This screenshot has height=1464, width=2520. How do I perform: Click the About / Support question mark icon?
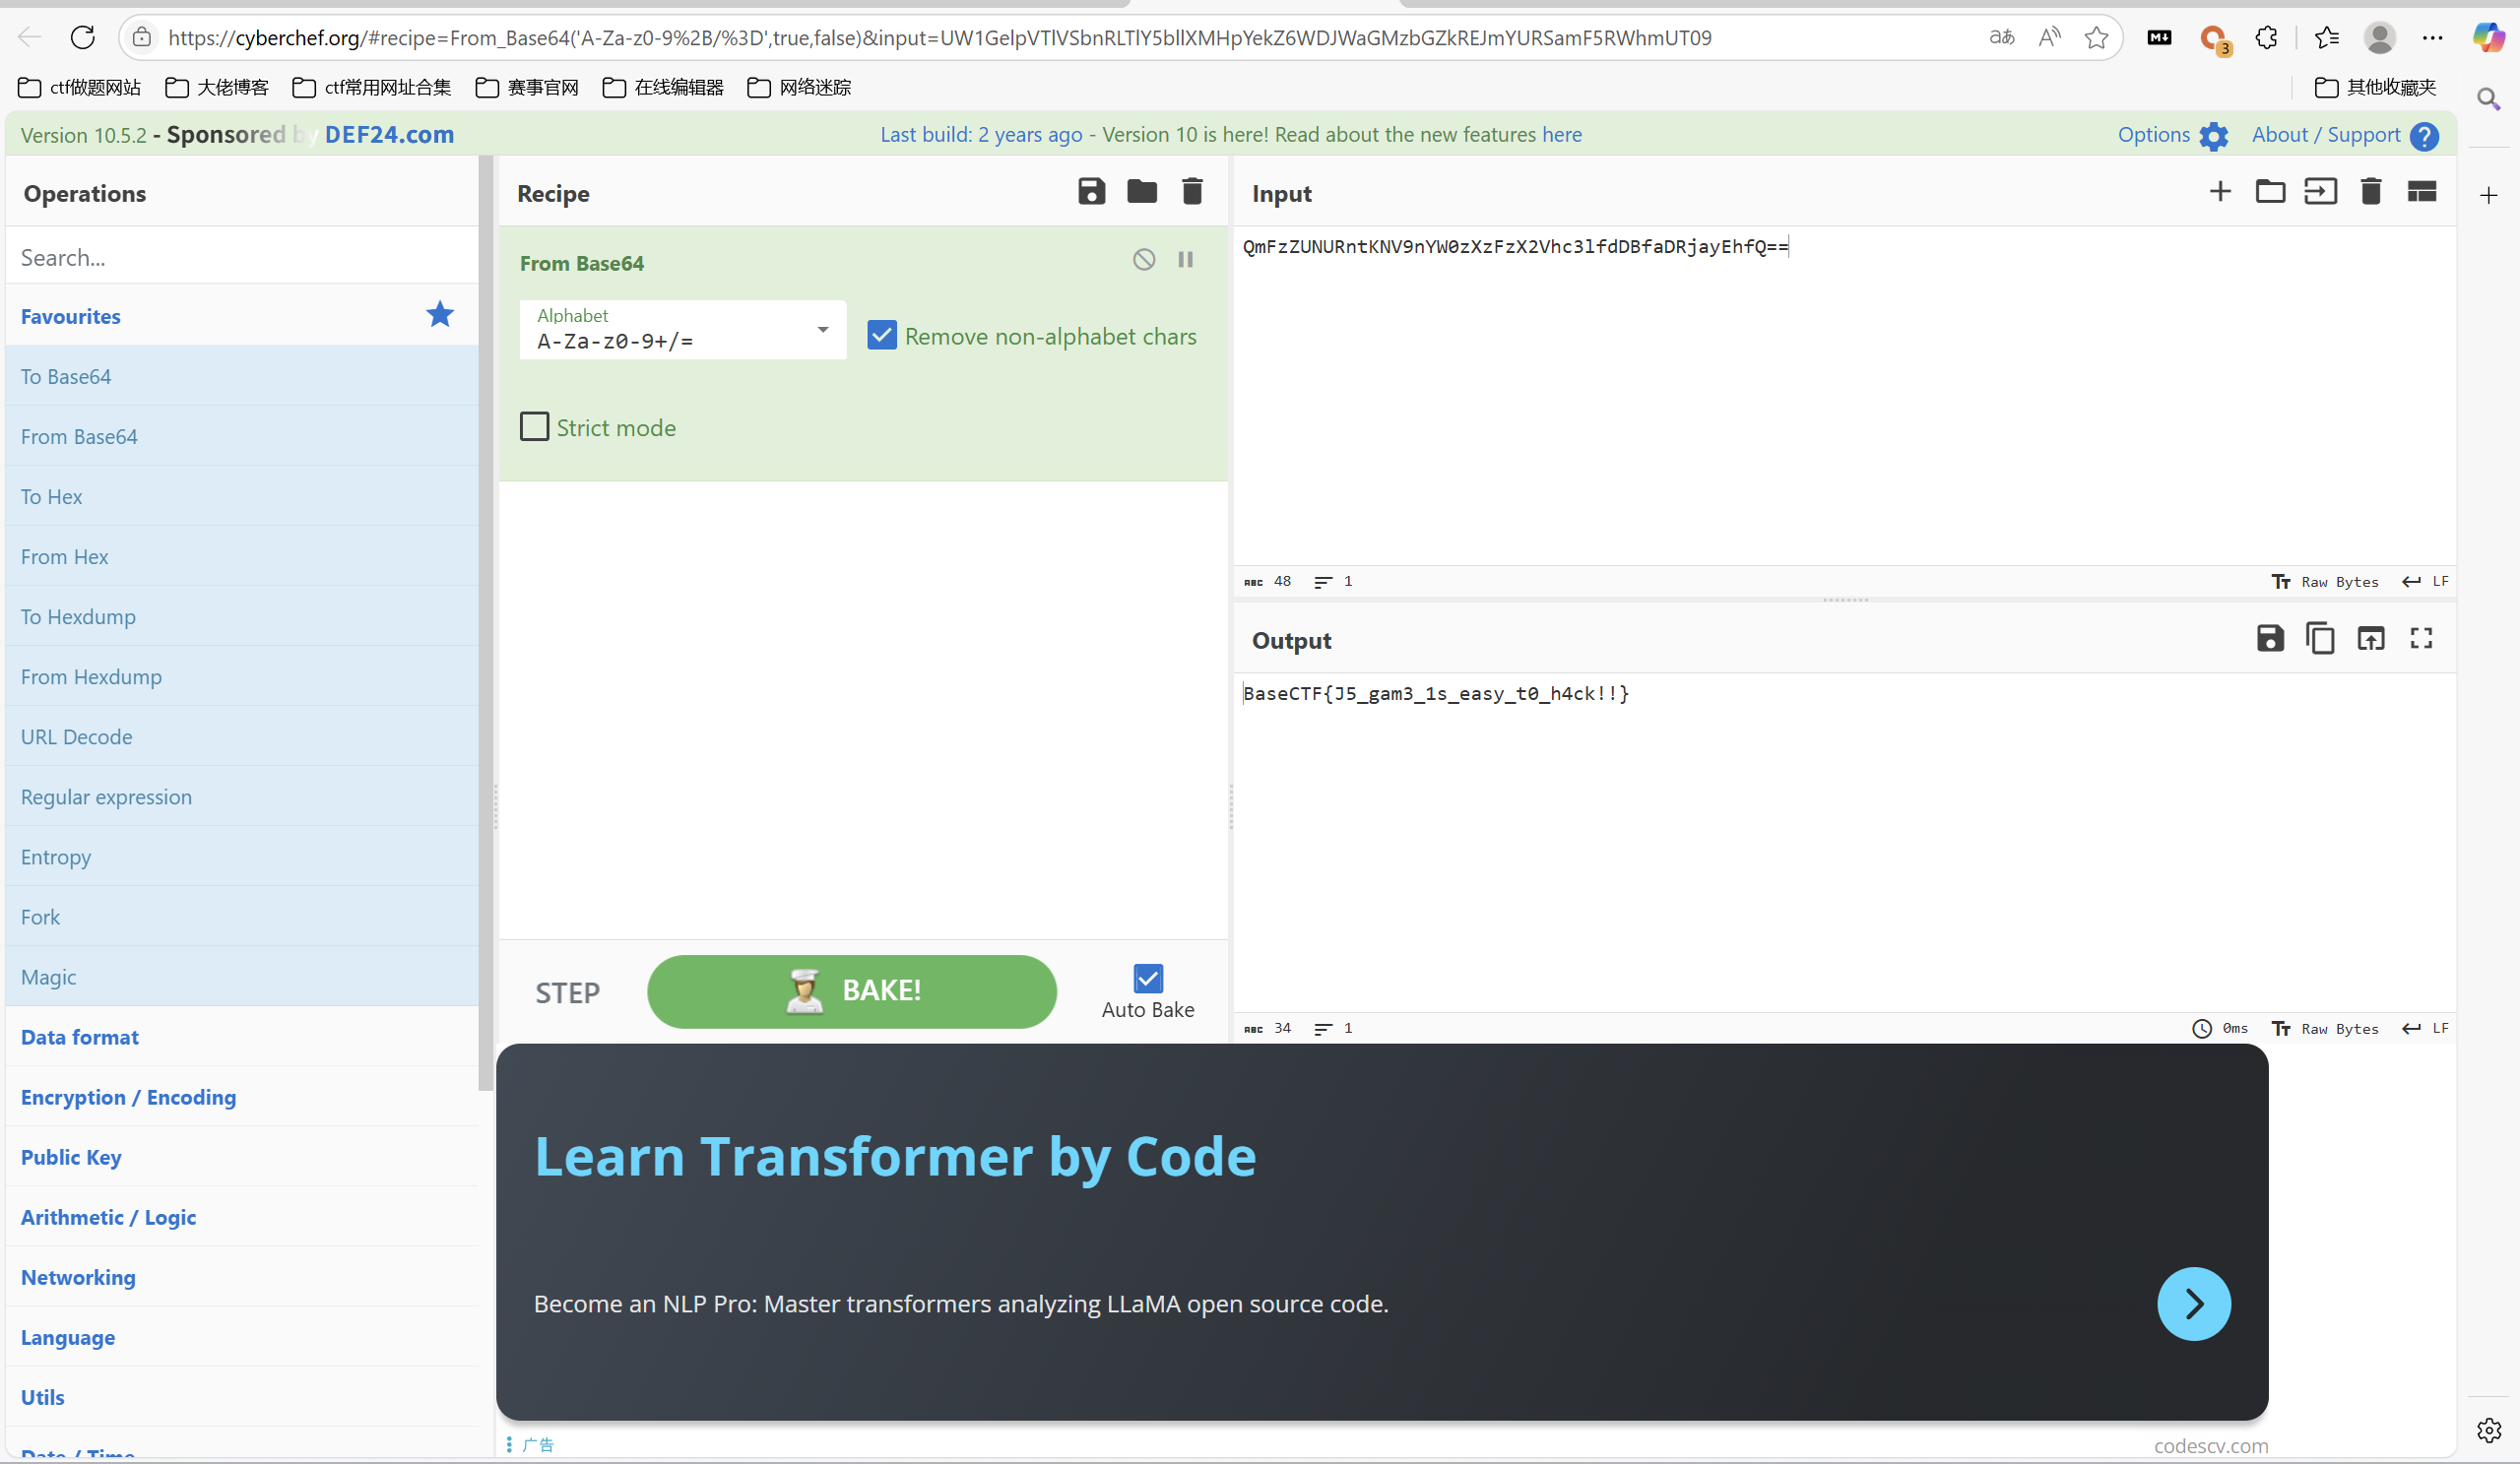2424,136
